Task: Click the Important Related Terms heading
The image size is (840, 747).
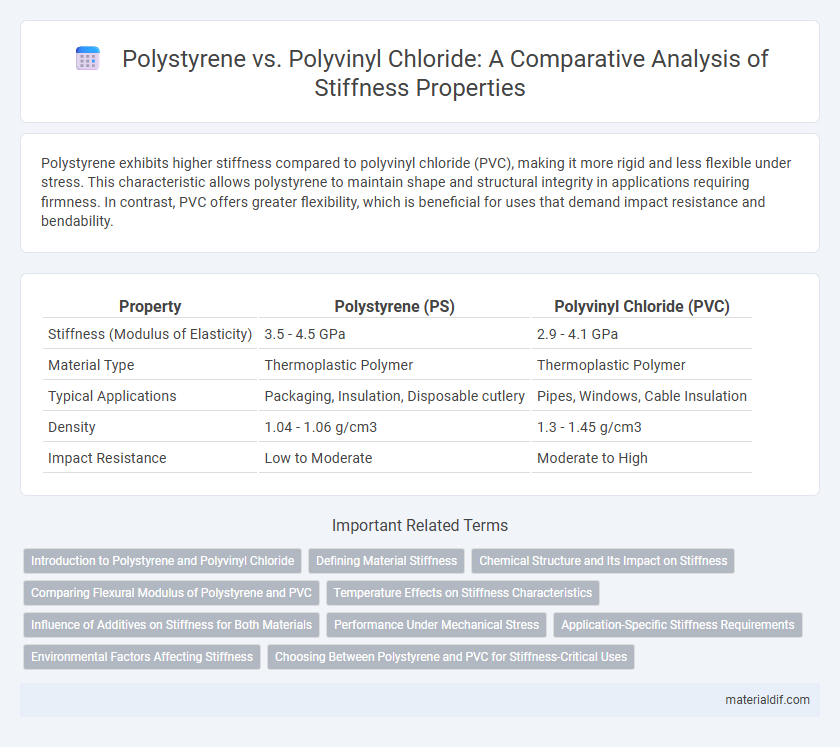Action: tap(420, 525)
